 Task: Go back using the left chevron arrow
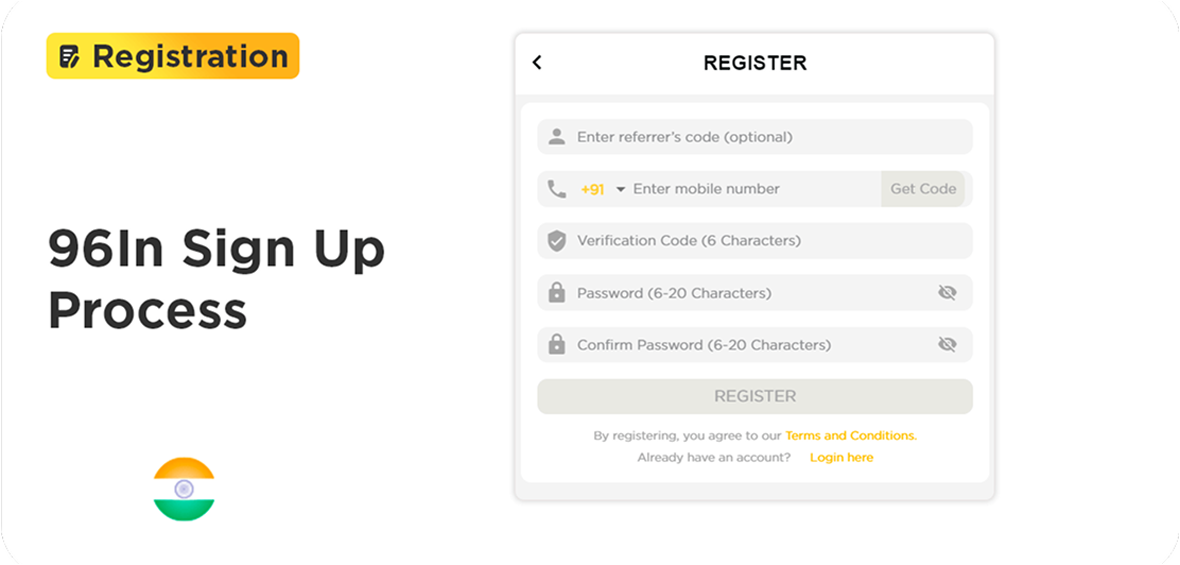coord(537,62)
